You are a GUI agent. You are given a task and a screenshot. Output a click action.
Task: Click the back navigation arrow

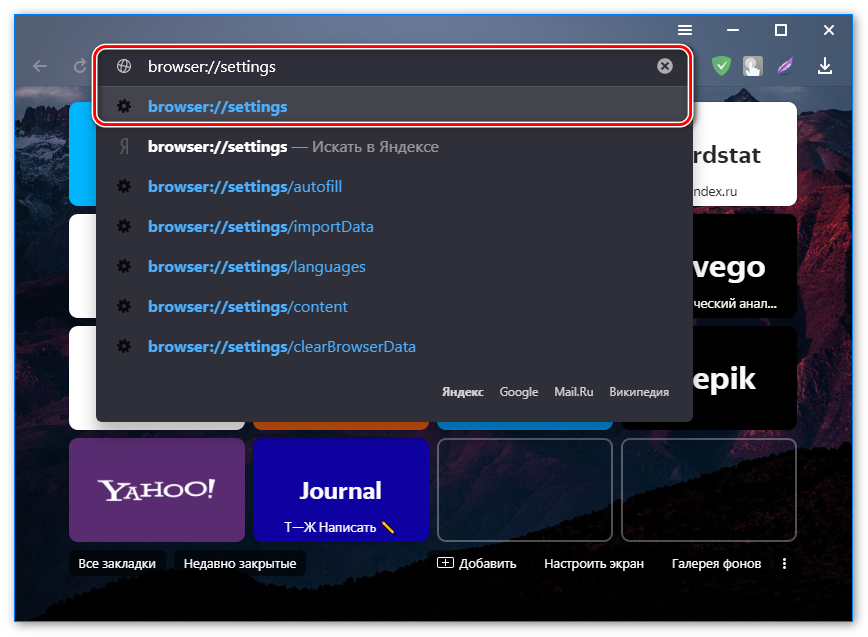[x=40, y=67]
